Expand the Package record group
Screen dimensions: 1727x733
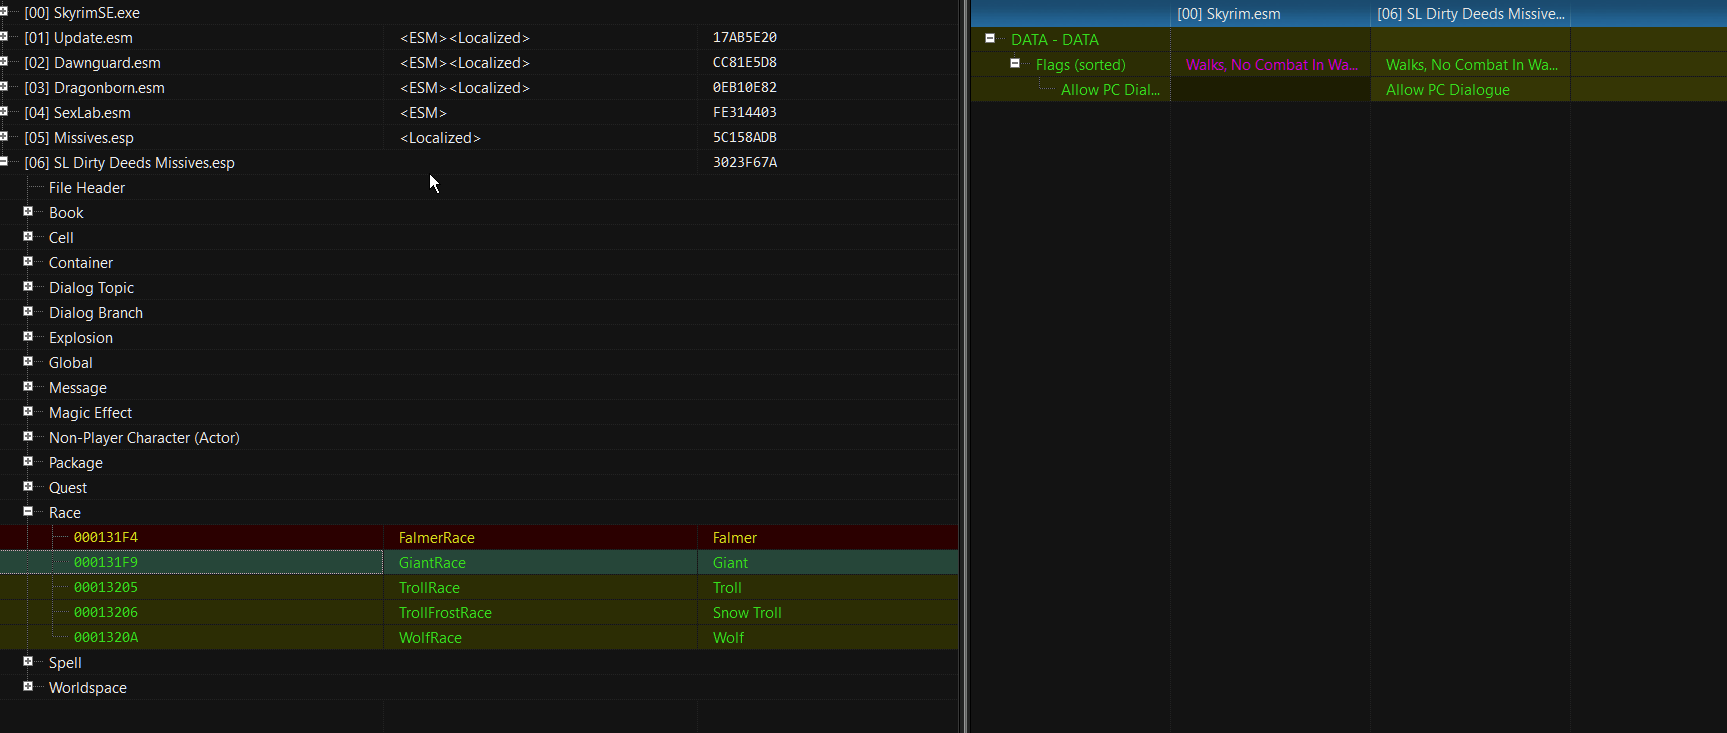(28, 462)
